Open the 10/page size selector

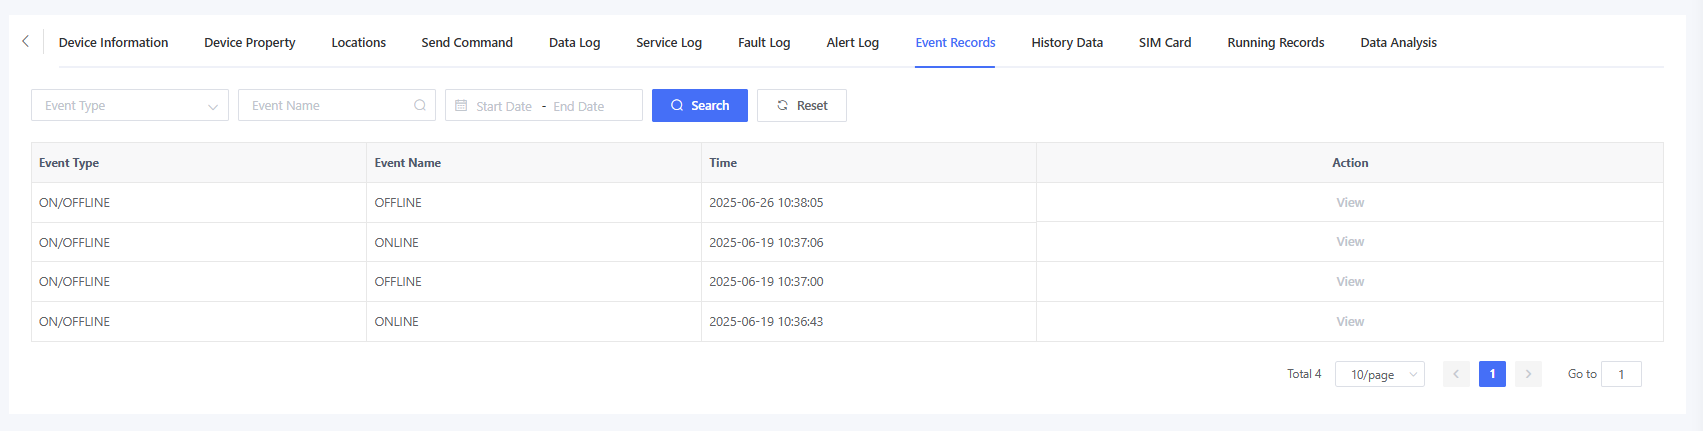point(1379,374)
